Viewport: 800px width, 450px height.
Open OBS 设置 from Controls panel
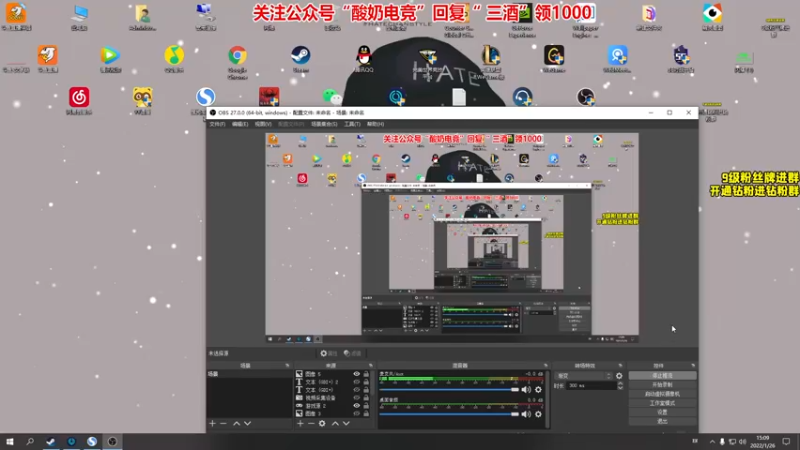click(x=662, y=412)
